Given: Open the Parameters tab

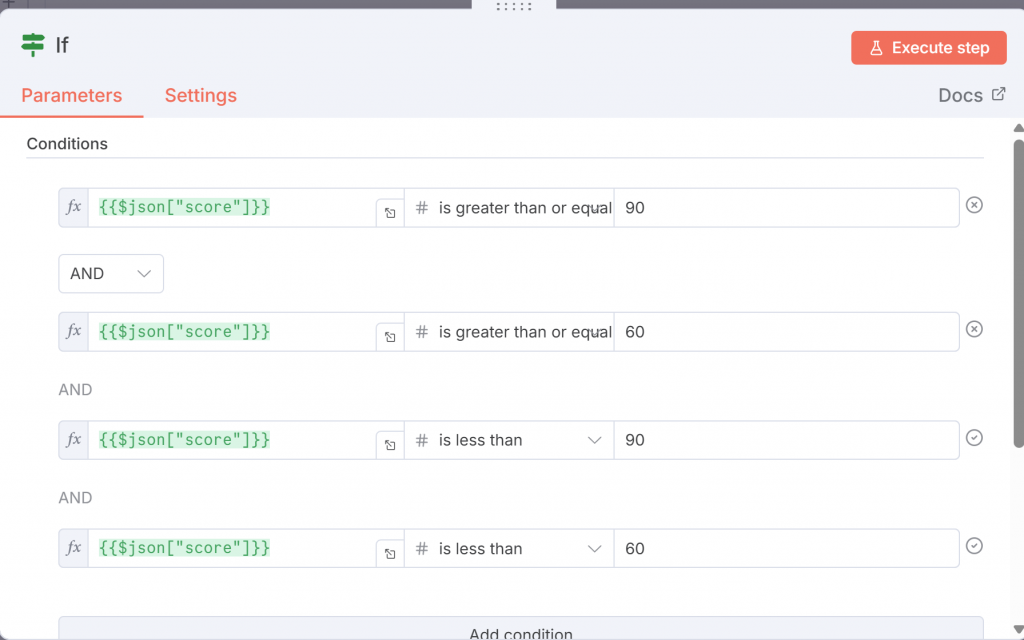Looking at the screenshot, I should pos(72,95).
